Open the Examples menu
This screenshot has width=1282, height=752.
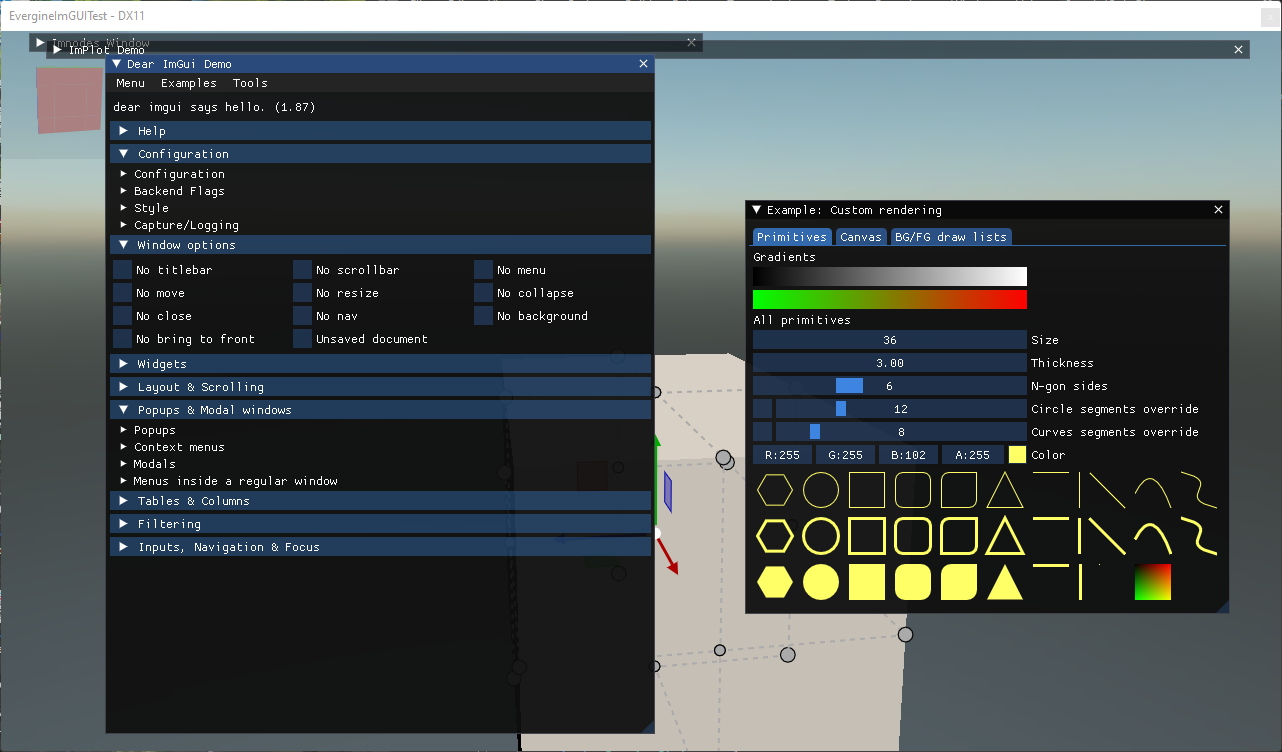click(x=188, y=83)
